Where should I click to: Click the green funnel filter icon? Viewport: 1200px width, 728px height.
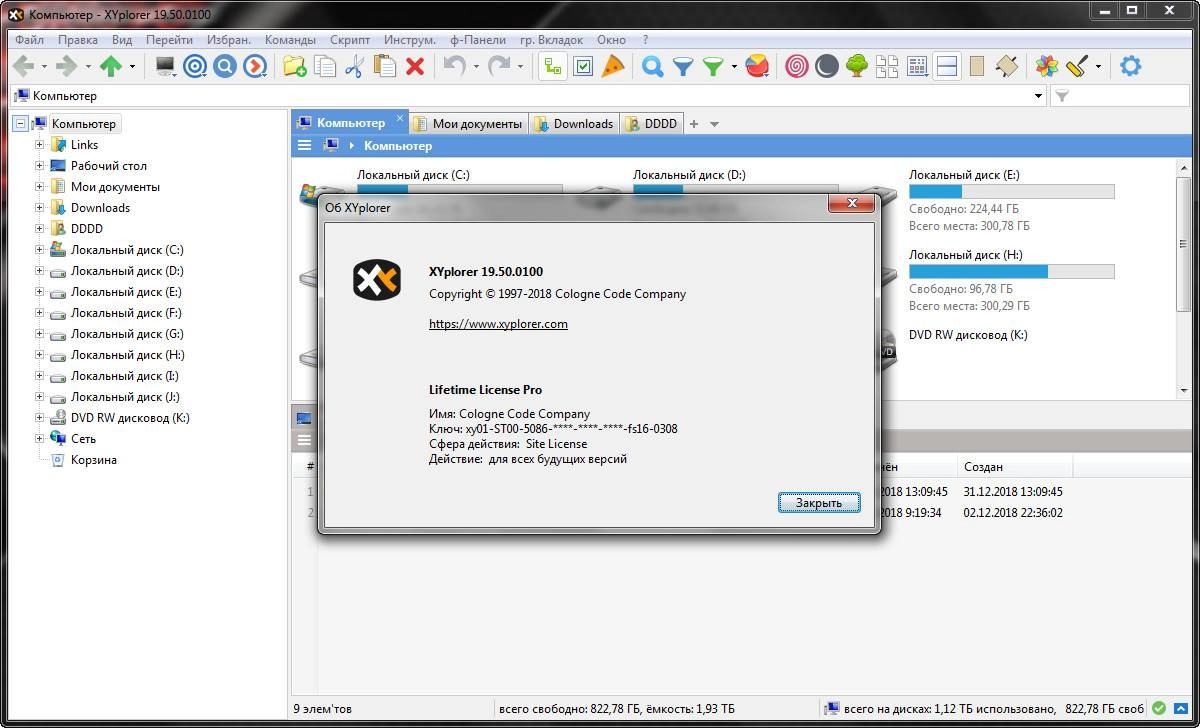[713, 66]
